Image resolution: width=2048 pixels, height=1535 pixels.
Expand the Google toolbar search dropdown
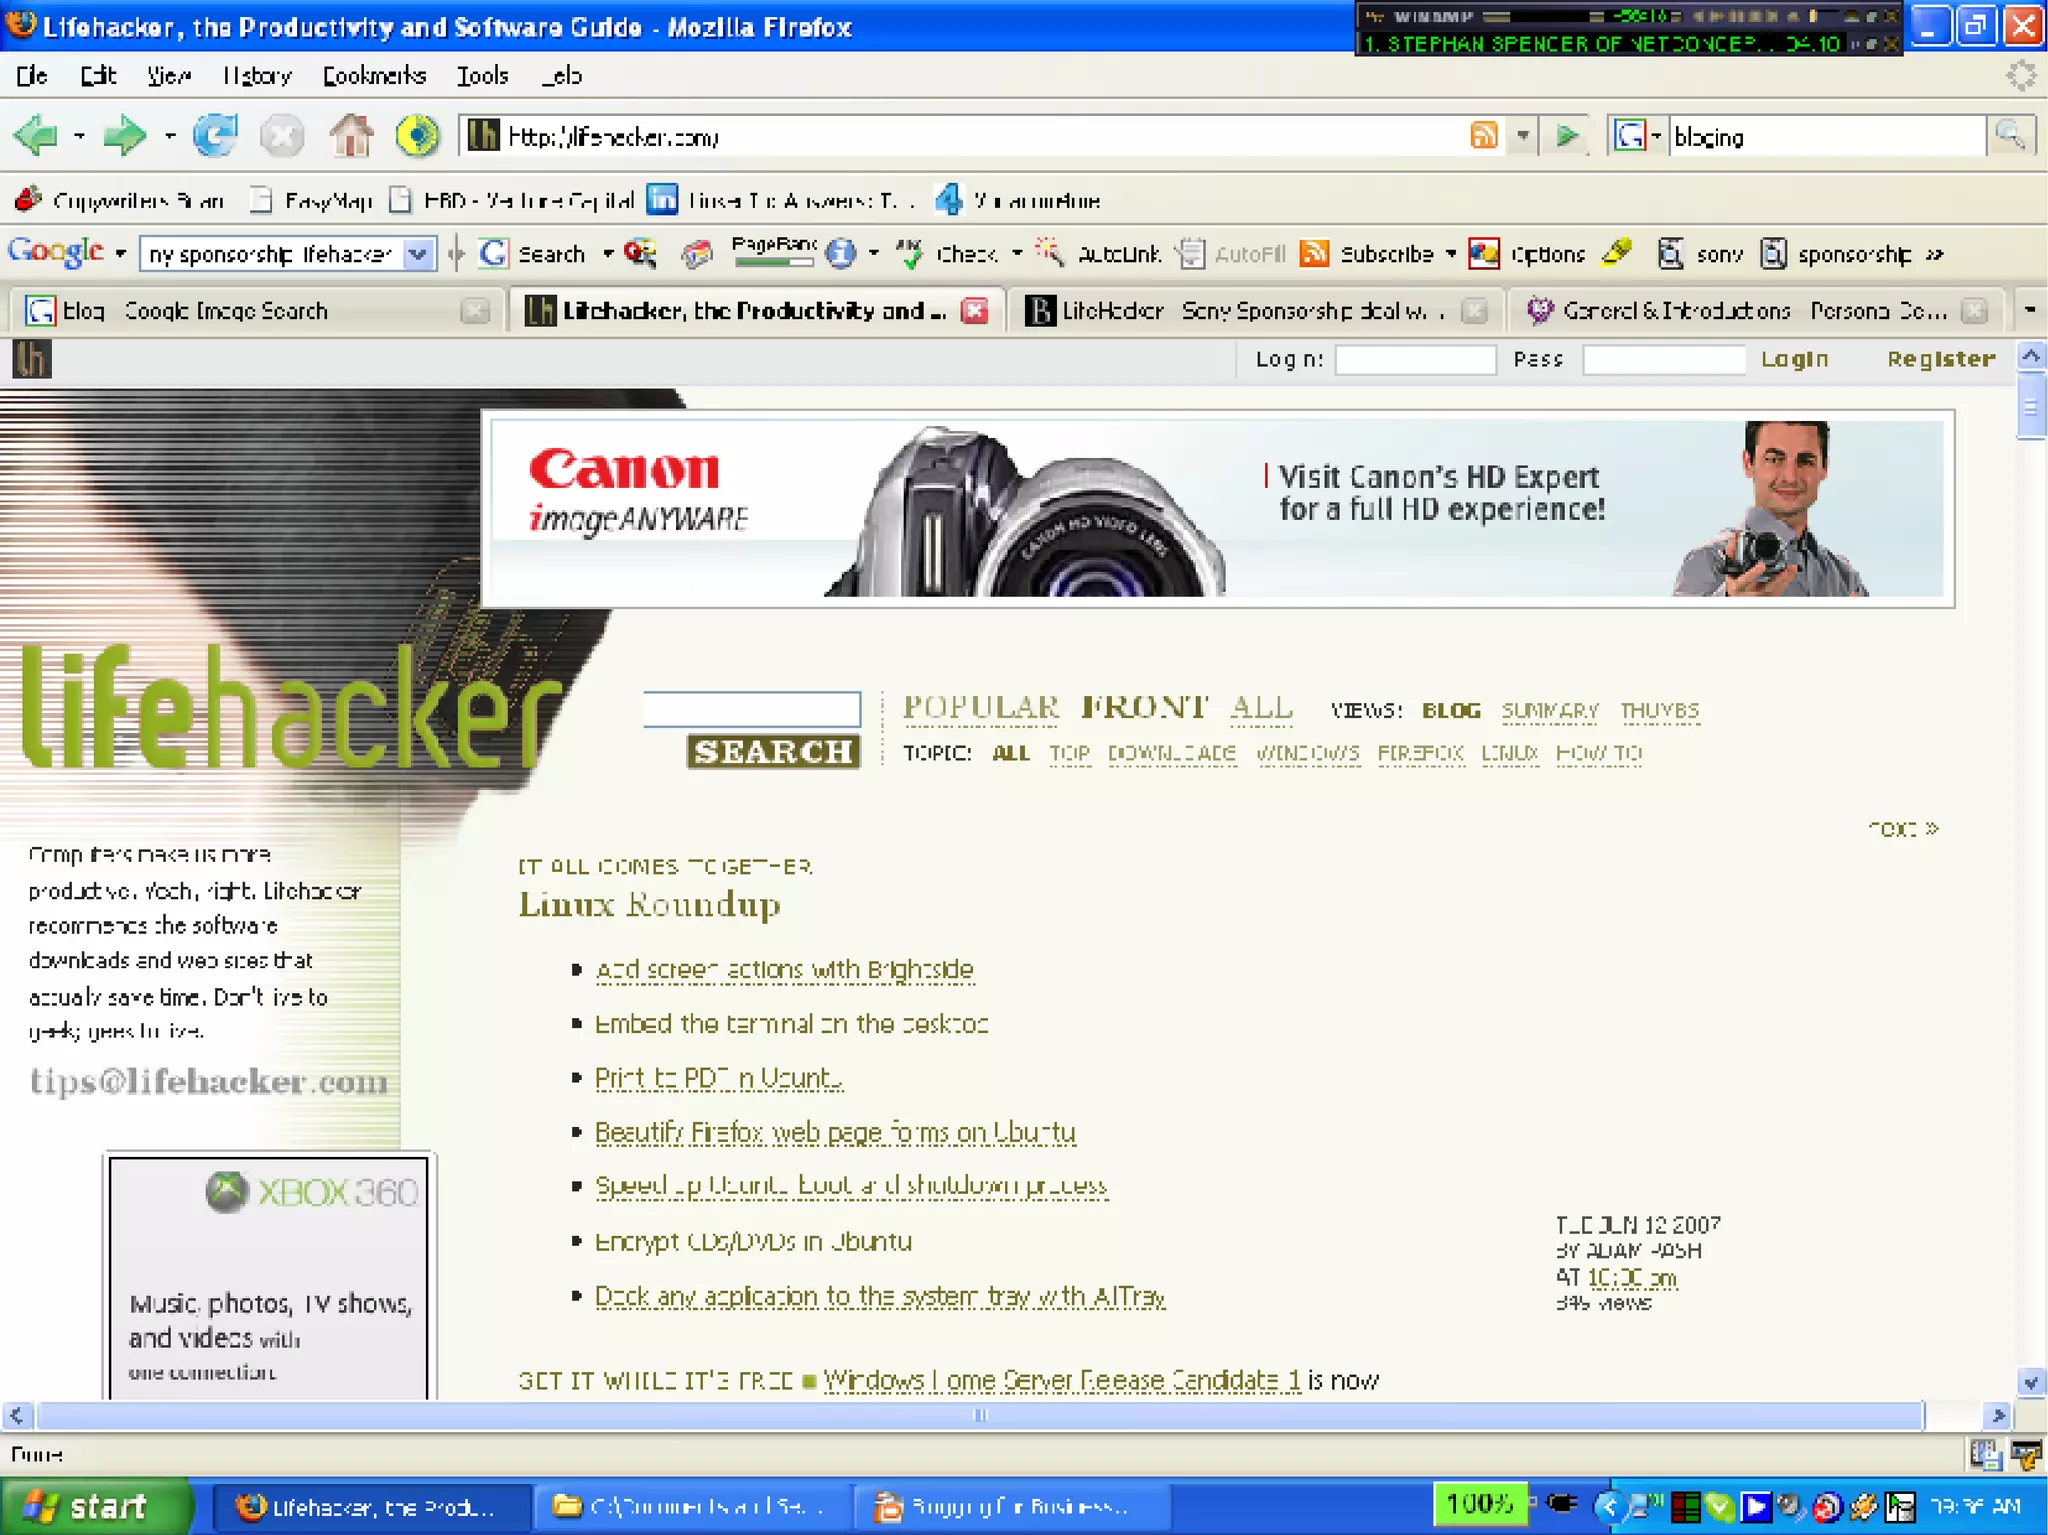[419, 254]
